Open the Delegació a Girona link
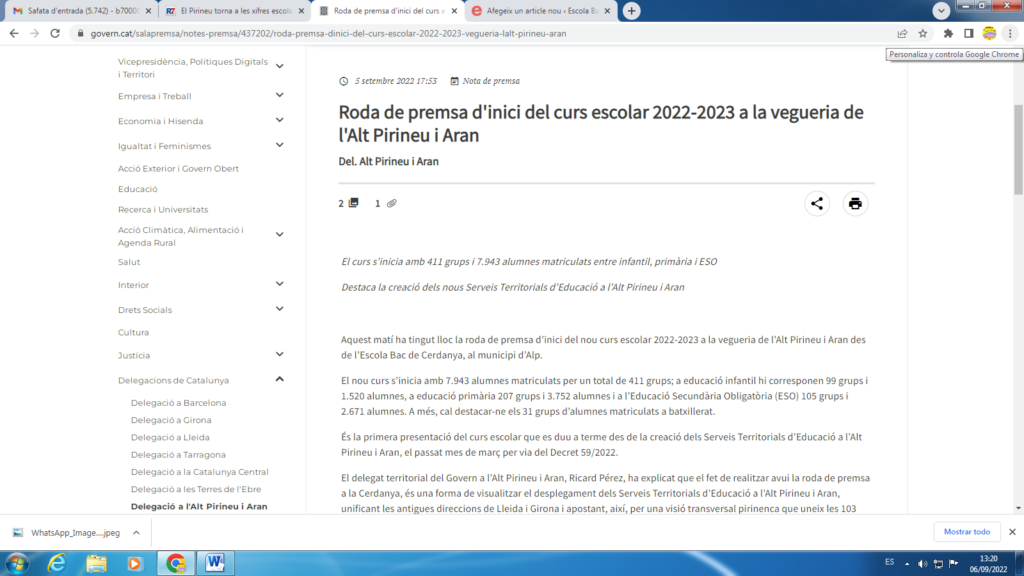The image size is (1024, 576). click(x=172, y=420)
